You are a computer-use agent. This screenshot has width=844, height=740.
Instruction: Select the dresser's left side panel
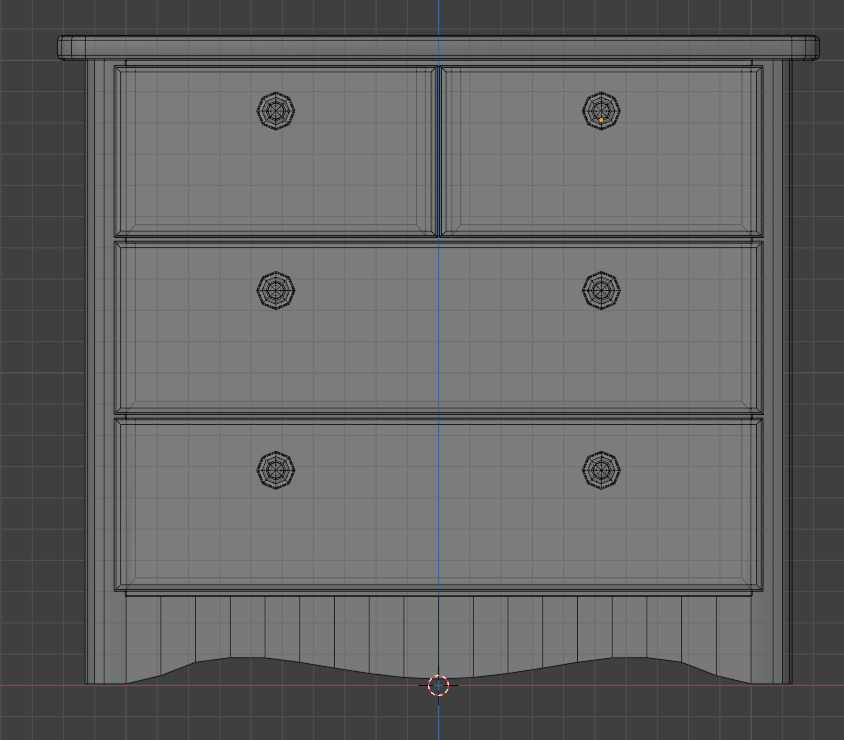pos(100,371)
